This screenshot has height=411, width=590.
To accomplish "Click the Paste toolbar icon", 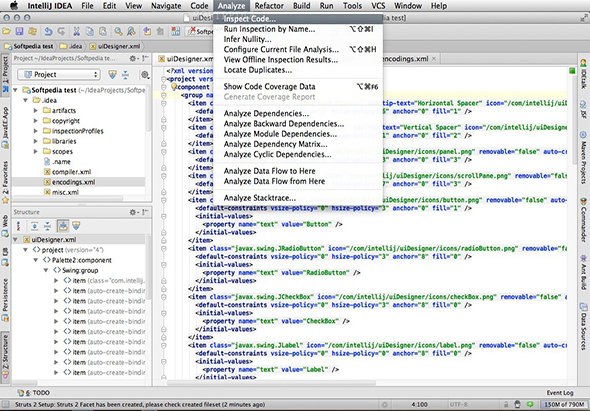I will click(103, 32).
